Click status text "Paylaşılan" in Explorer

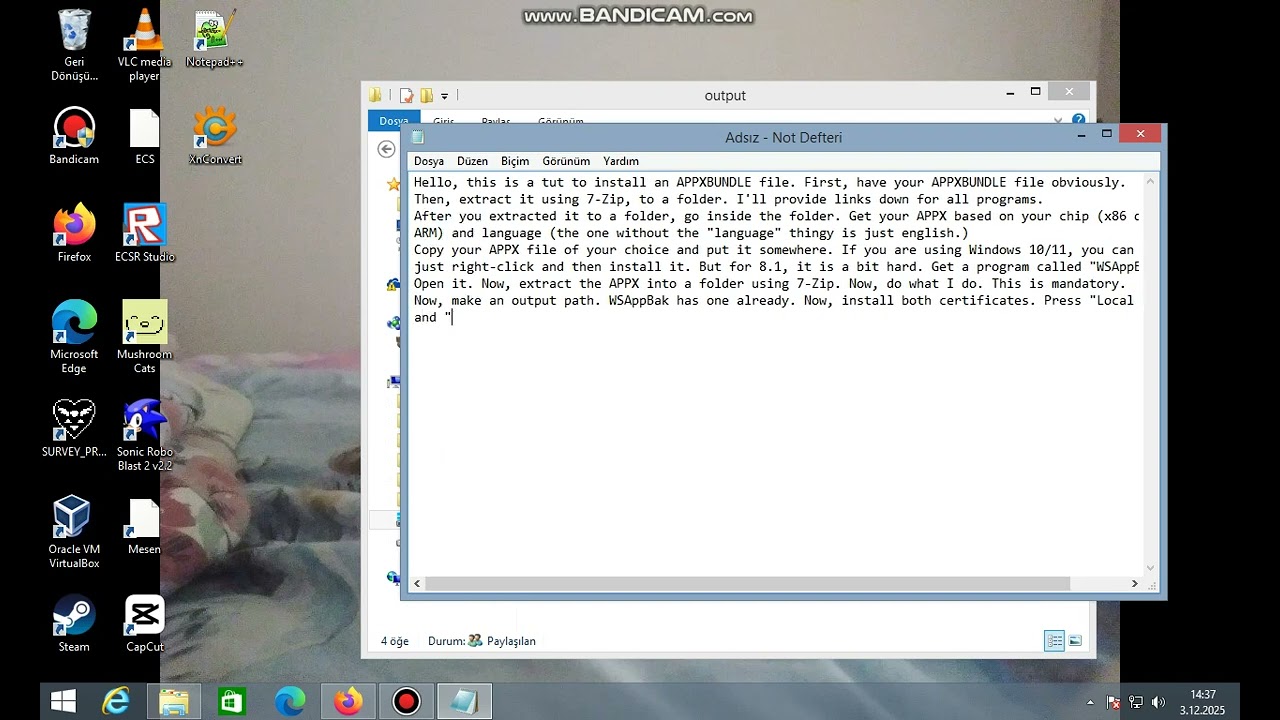tap(511, 641)
